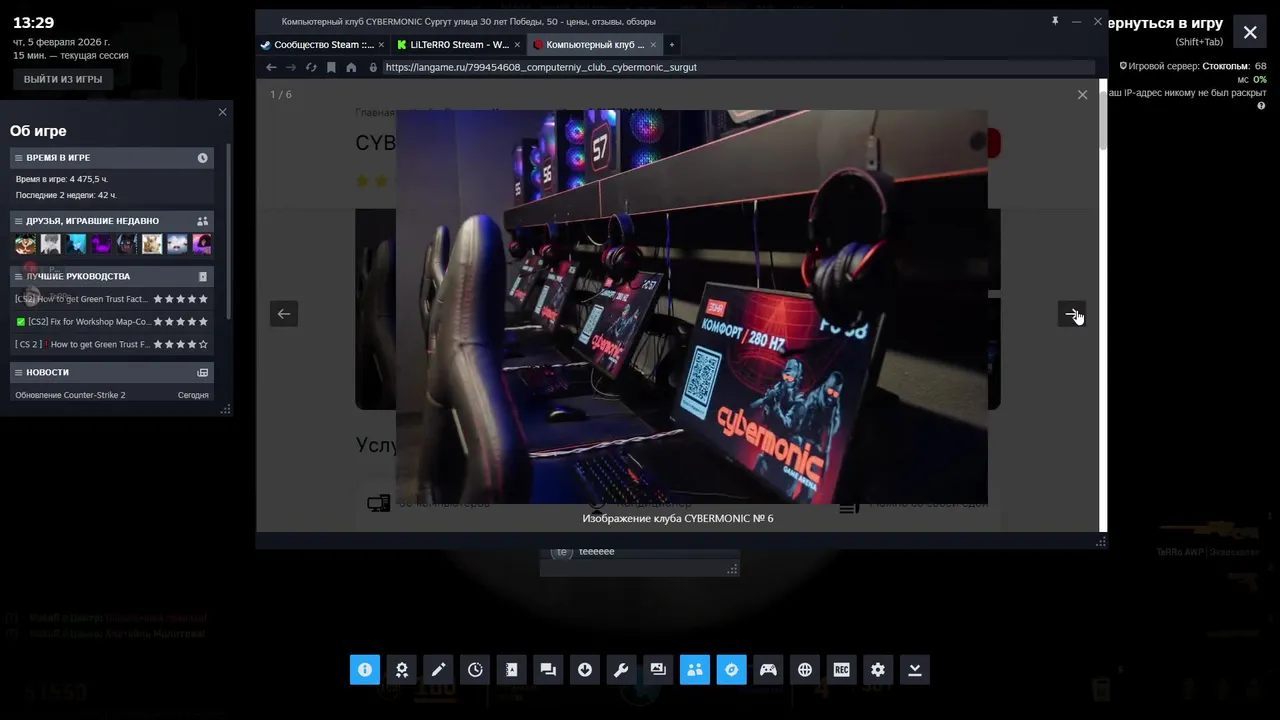
Task: Go forward in the overlay browser
Action: pos(291,67)
